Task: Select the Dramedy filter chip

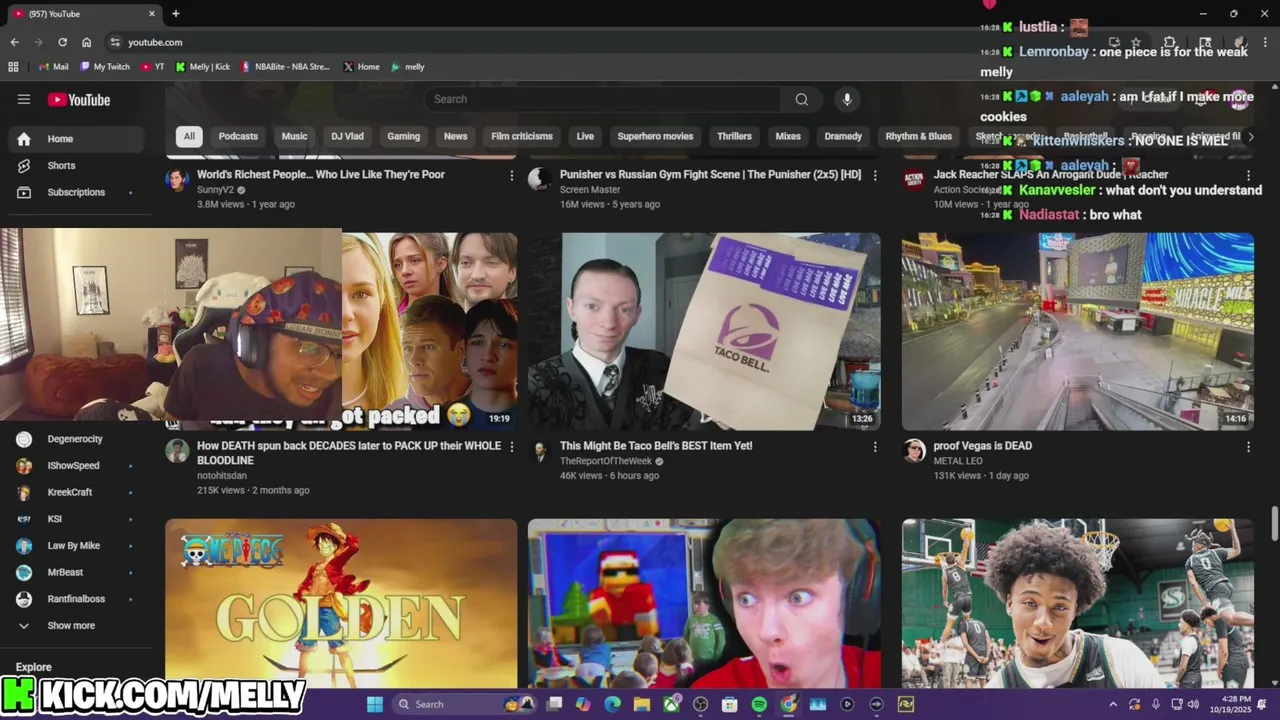Action: click(843, 136)
